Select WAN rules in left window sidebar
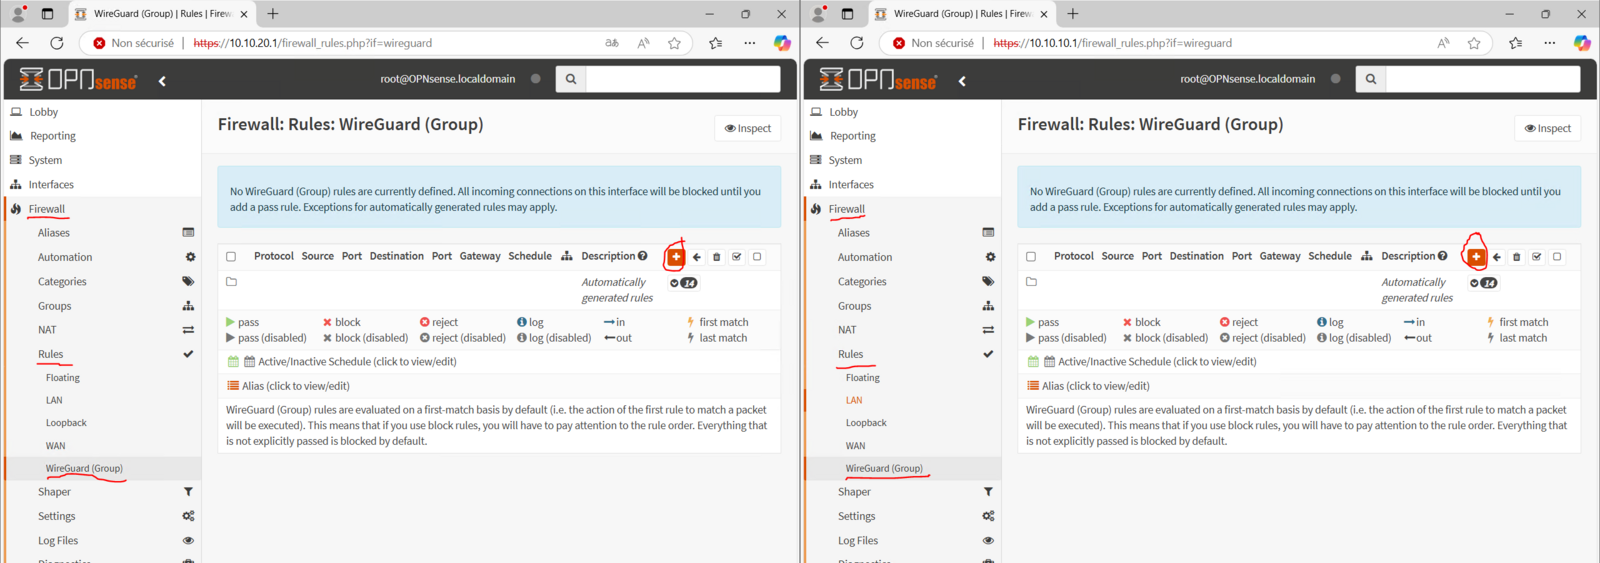Viewport: 1600px width, 563px height. [56, 446]
